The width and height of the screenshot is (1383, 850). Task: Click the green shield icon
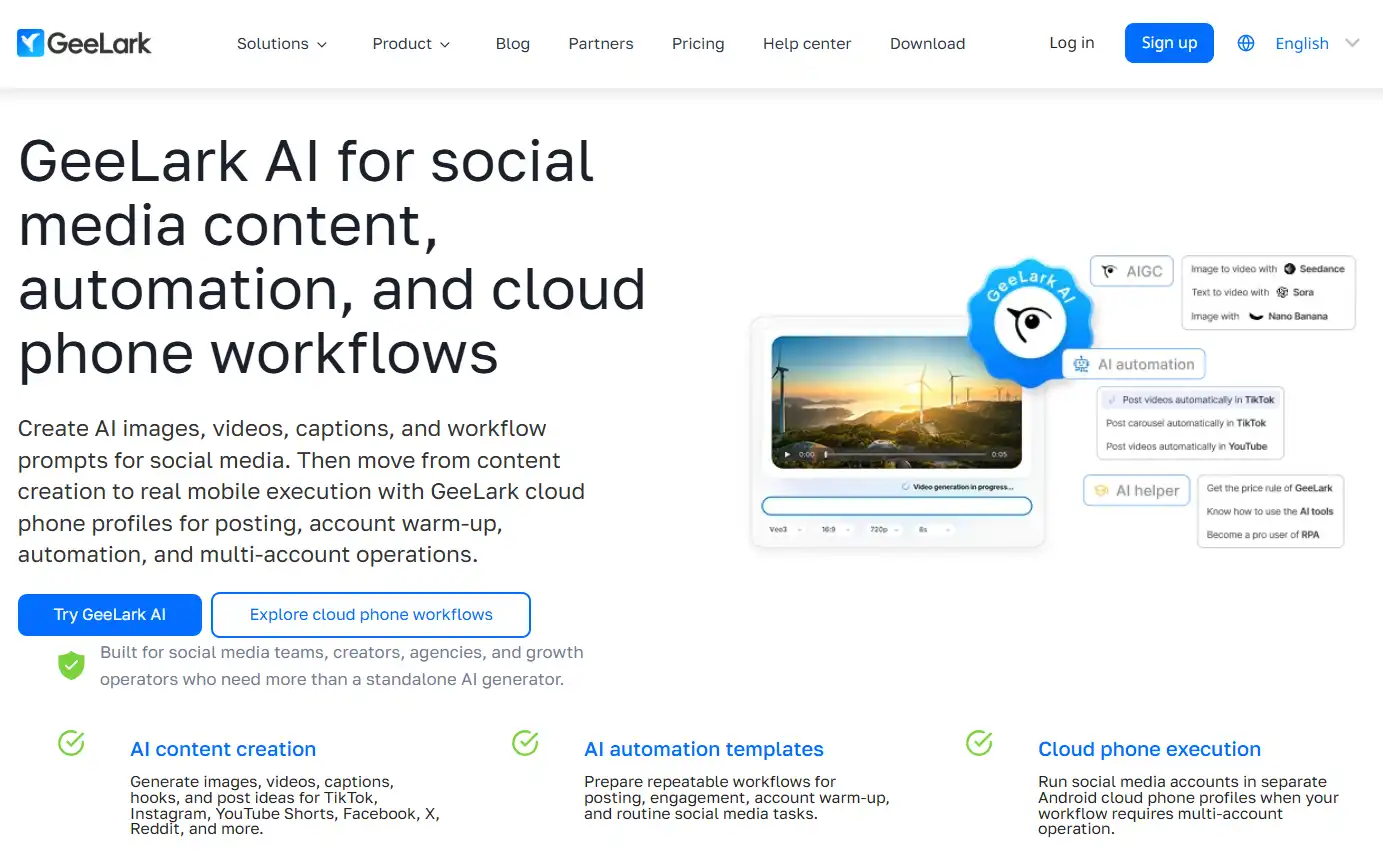[x=71, y=665]
